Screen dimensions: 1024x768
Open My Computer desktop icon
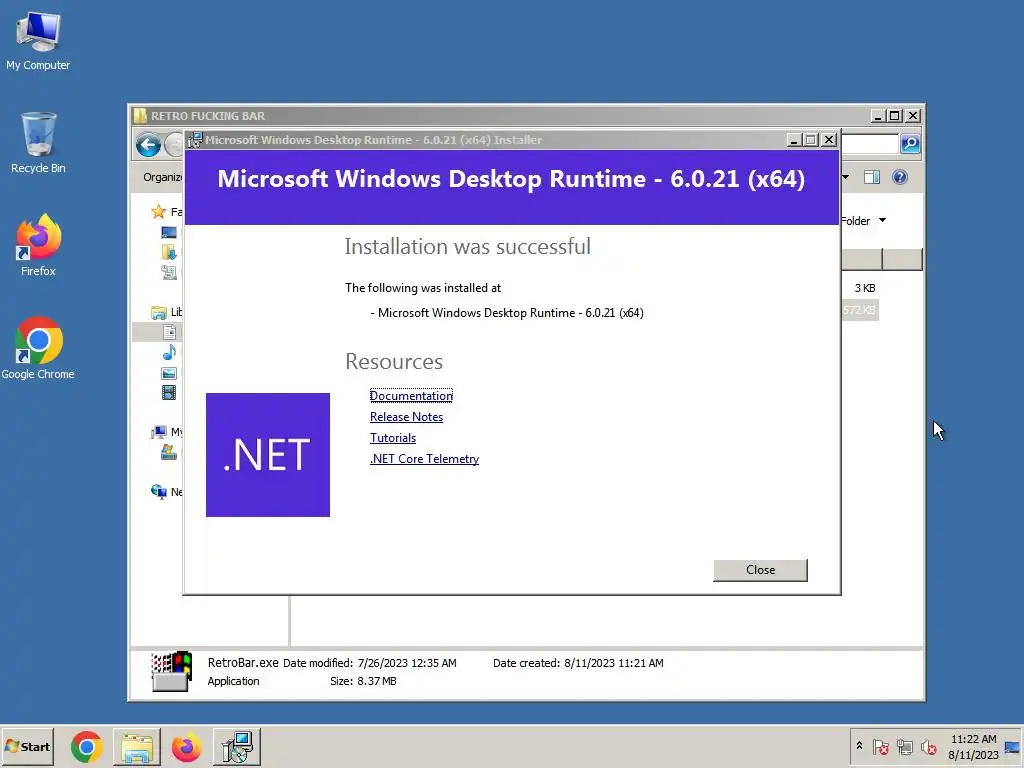click(x=38, y=40)
